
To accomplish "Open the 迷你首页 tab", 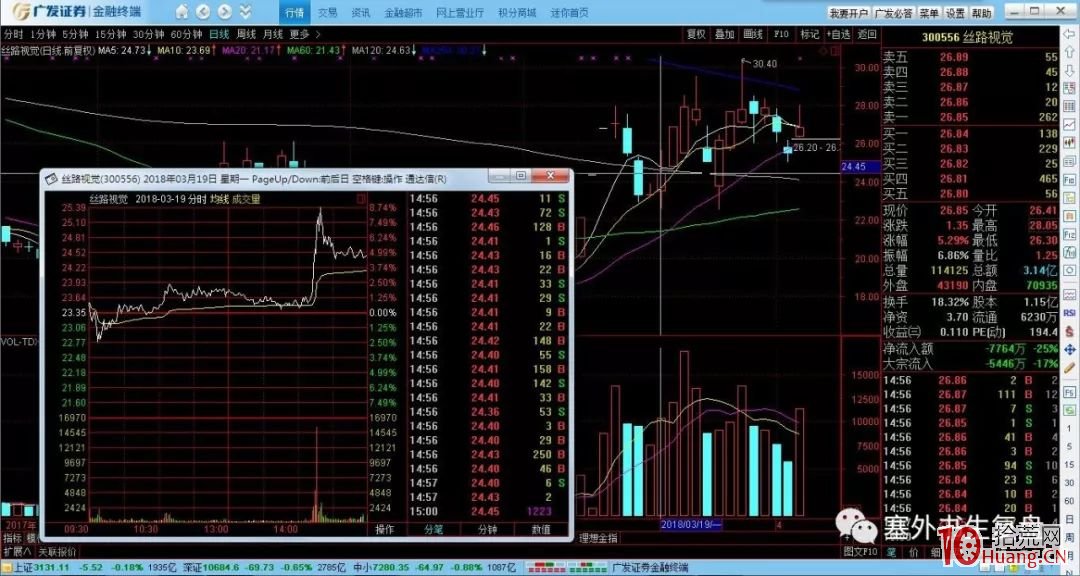I will (570, 12).
